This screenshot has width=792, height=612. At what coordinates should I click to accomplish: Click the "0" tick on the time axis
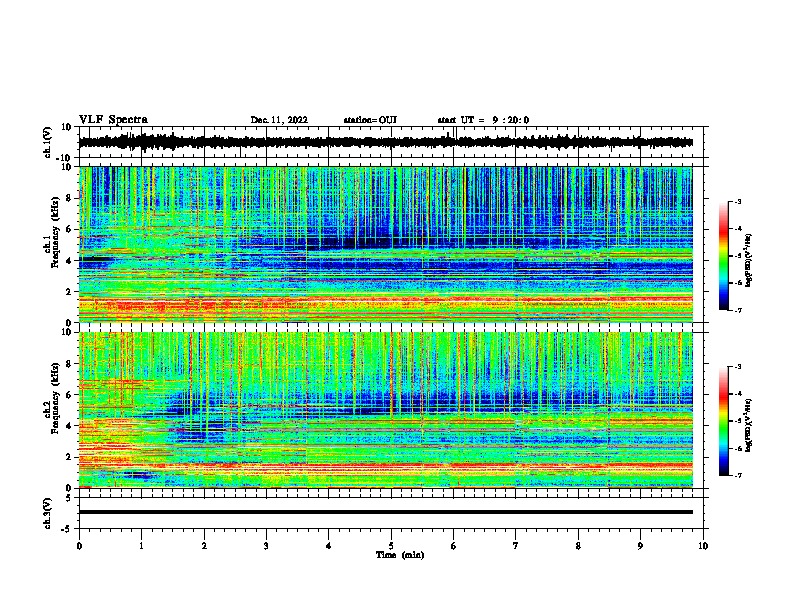(79, 546)
